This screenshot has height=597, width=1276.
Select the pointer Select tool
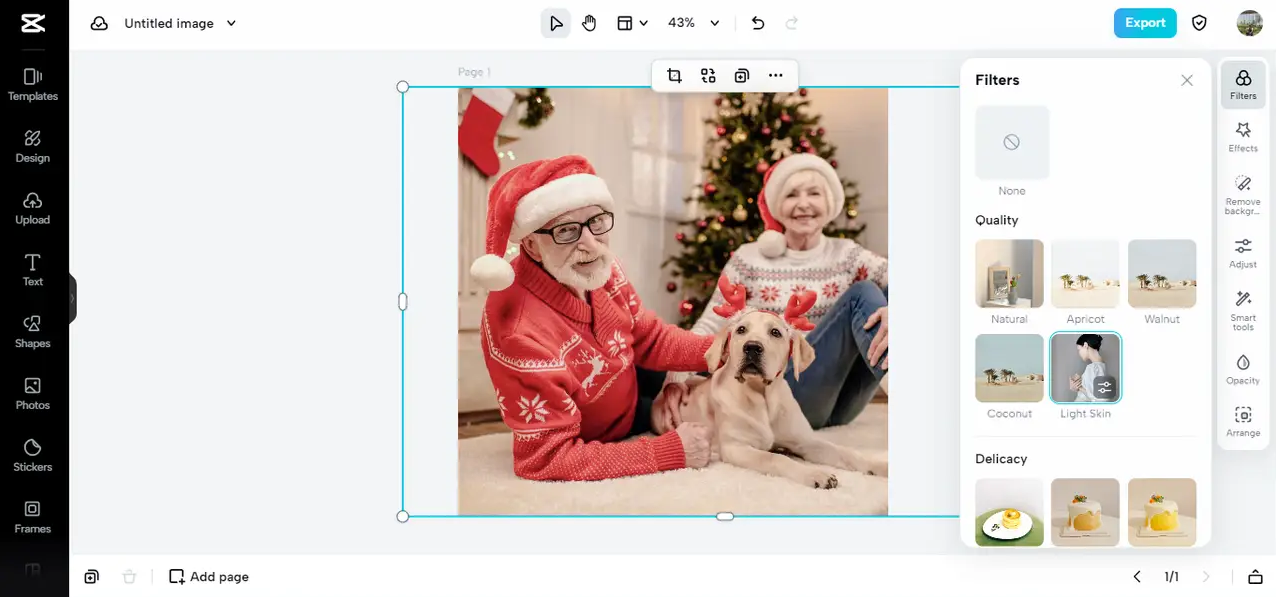556,23
